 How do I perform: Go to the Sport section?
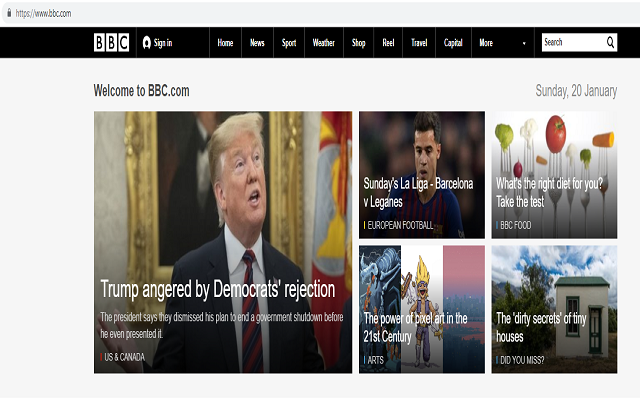pos(289,43)
